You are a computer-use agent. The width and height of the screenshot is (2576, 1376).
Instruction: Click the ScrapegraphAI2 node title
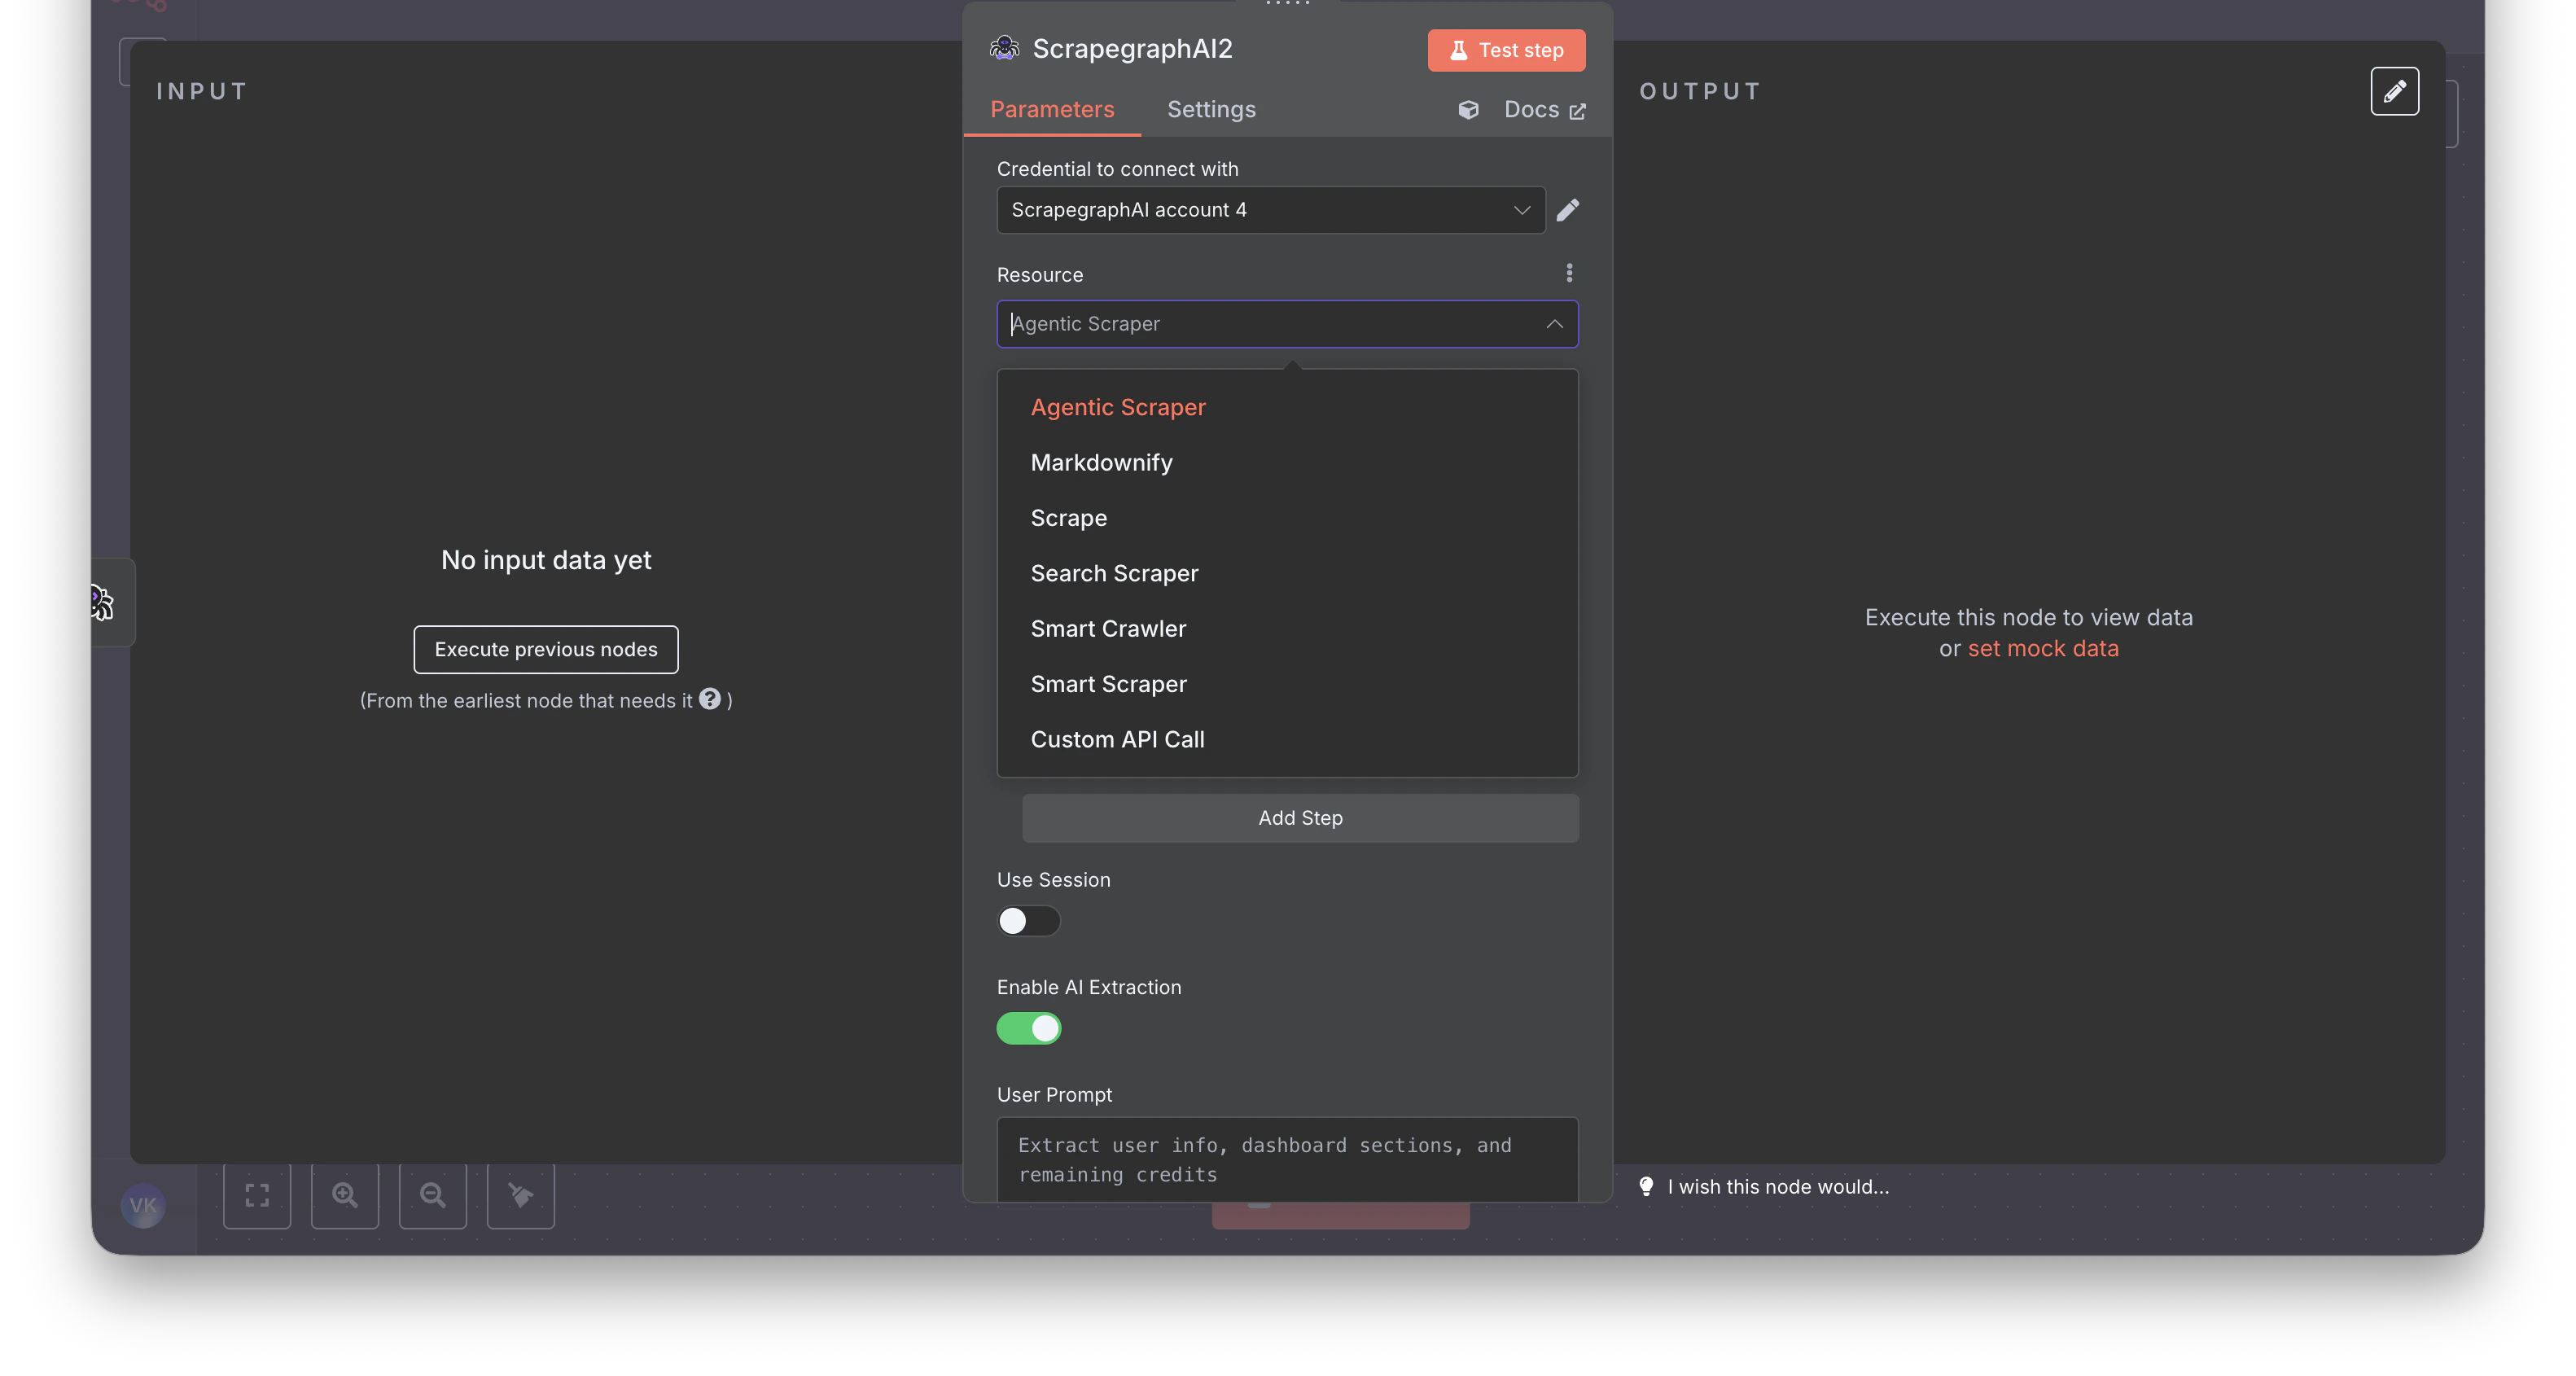(x=1132, y=48)
